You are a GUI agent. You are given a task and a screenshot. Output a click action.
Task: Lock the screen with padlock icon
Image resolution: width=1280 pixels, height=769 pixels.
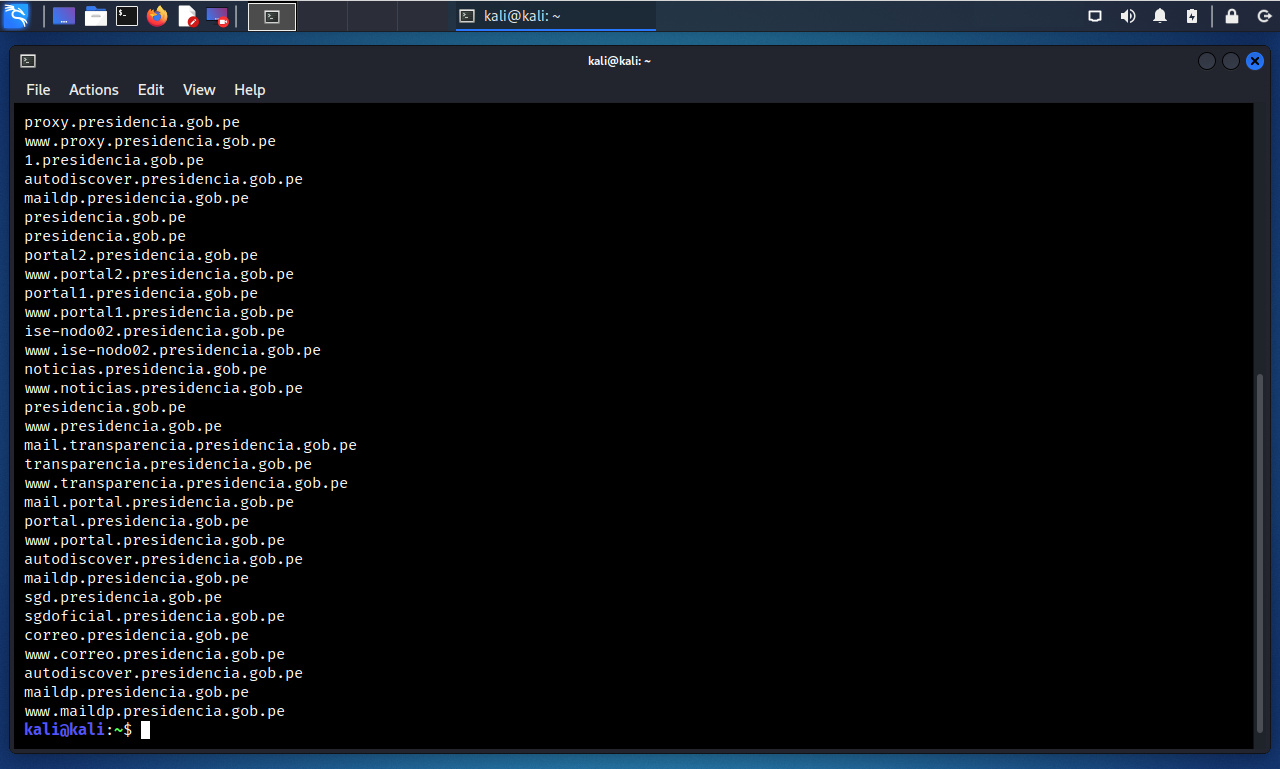[1232, 16]
